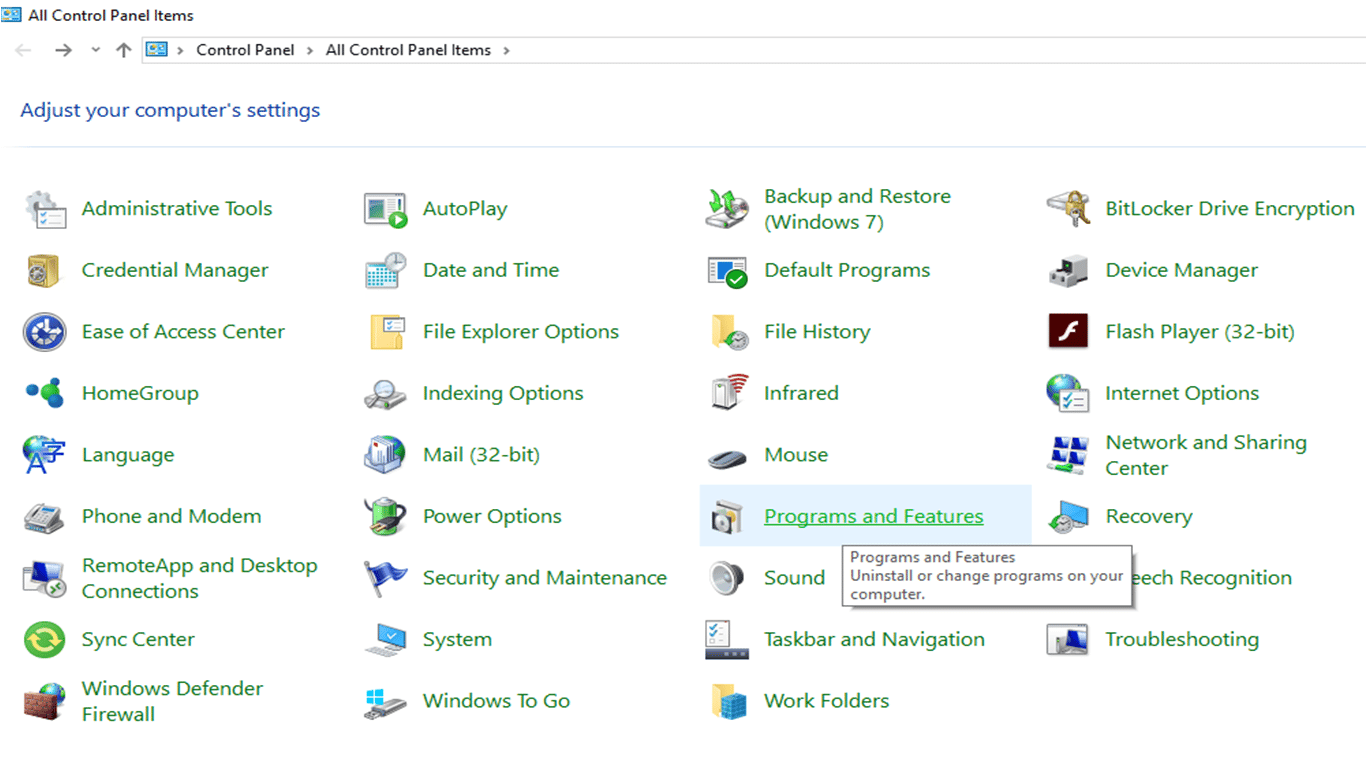Open the Security and Maintenance flag icon
The image size is (1367, 770).
click(x=385, y=578)
